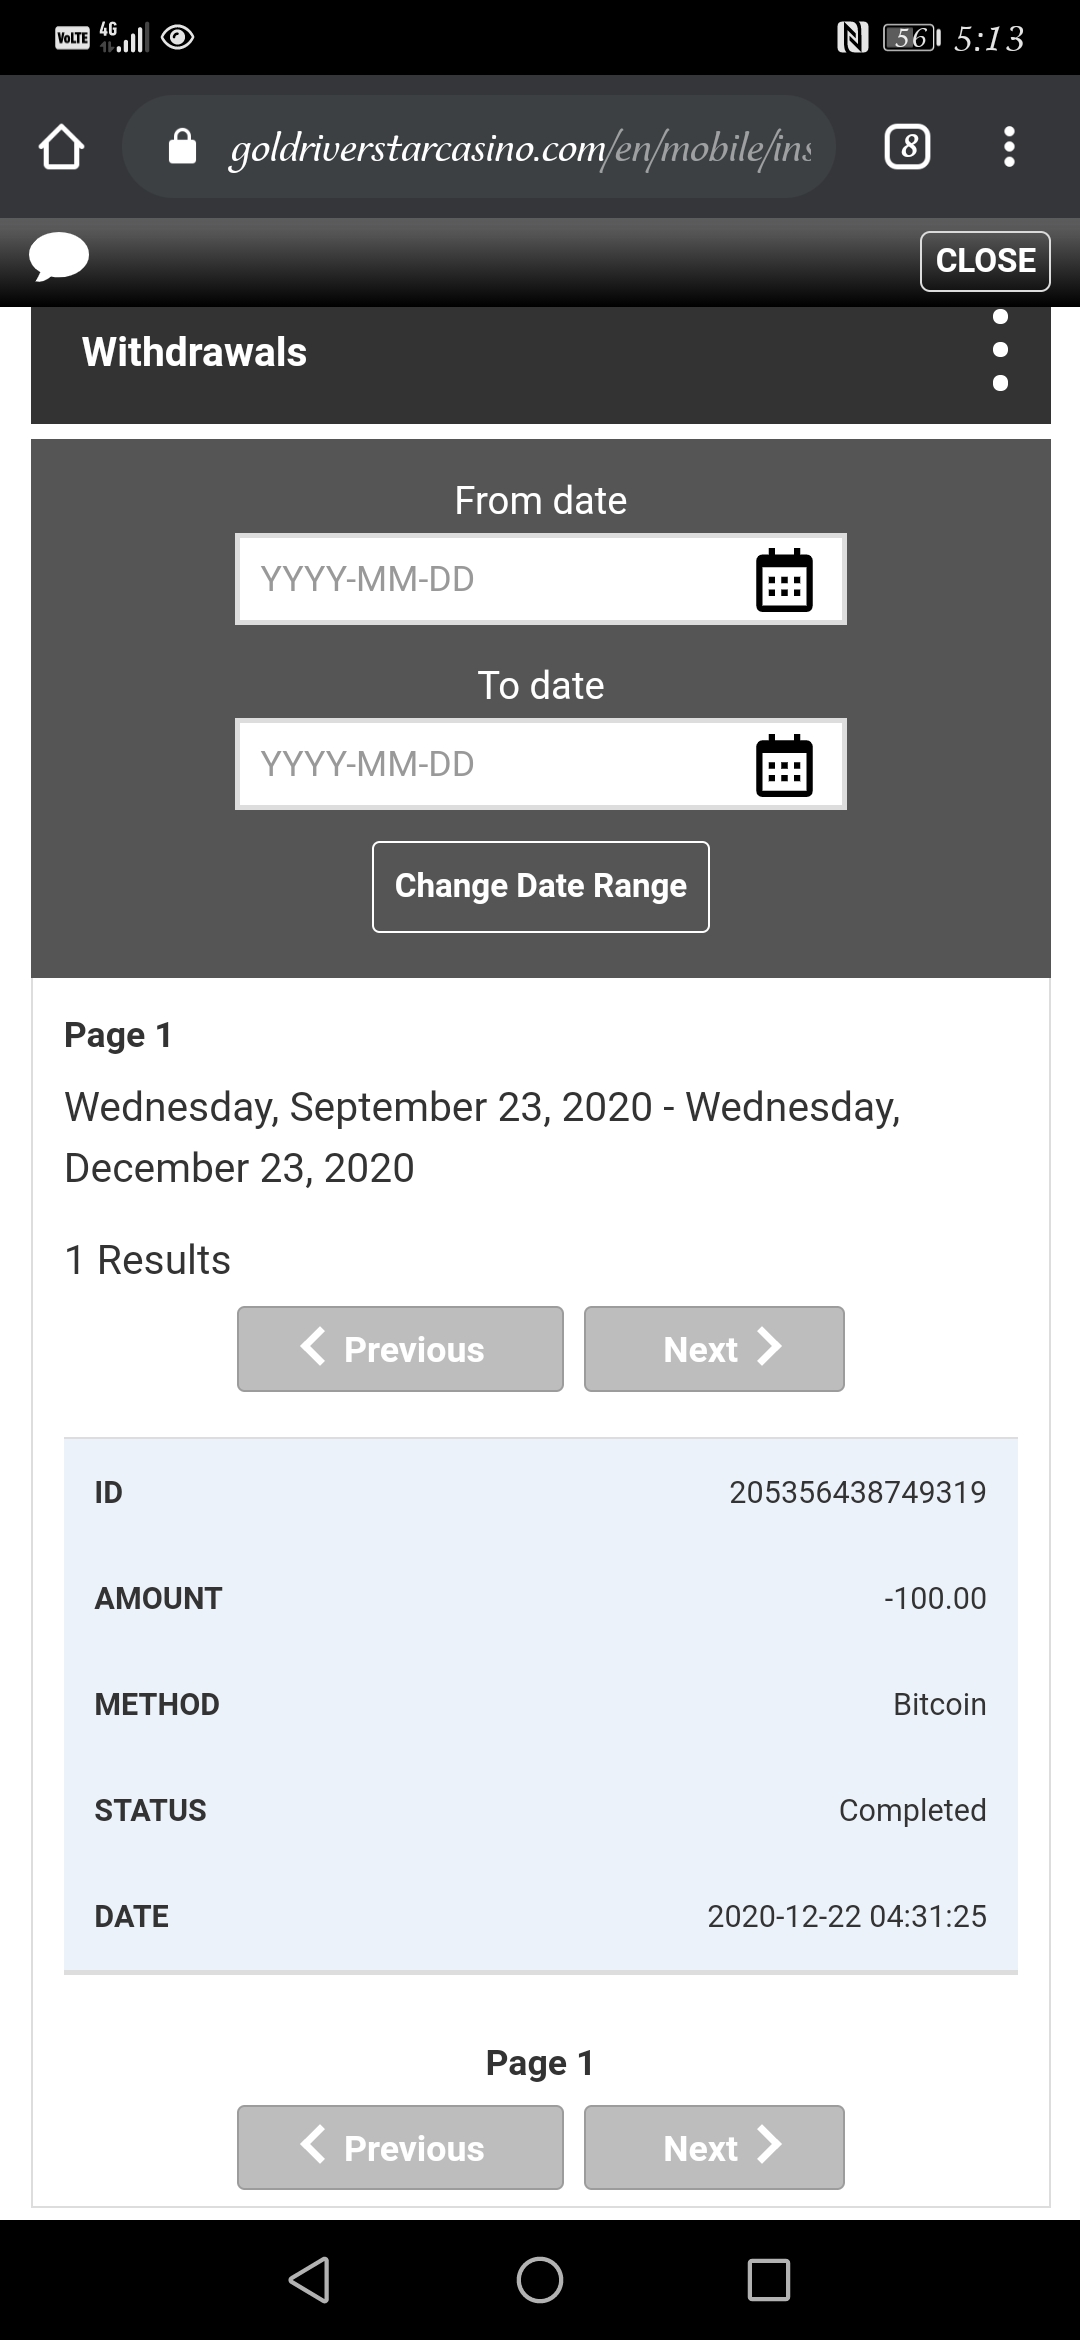Open the live chat speech bubble
Screen dimensions: 1080x2340
[59, 257]
